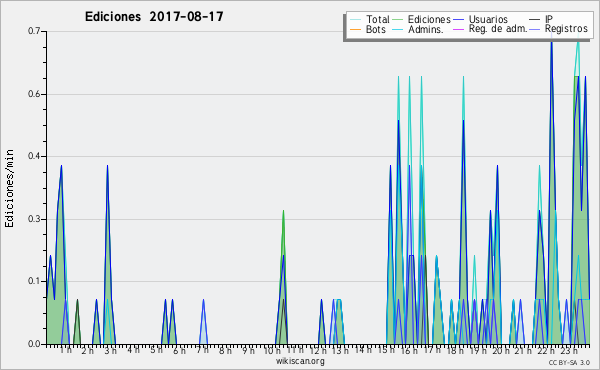Viewport: 600px width, 370px height.
Task: Click the 0.0 y-axis value
Action: tap(34, 344)
